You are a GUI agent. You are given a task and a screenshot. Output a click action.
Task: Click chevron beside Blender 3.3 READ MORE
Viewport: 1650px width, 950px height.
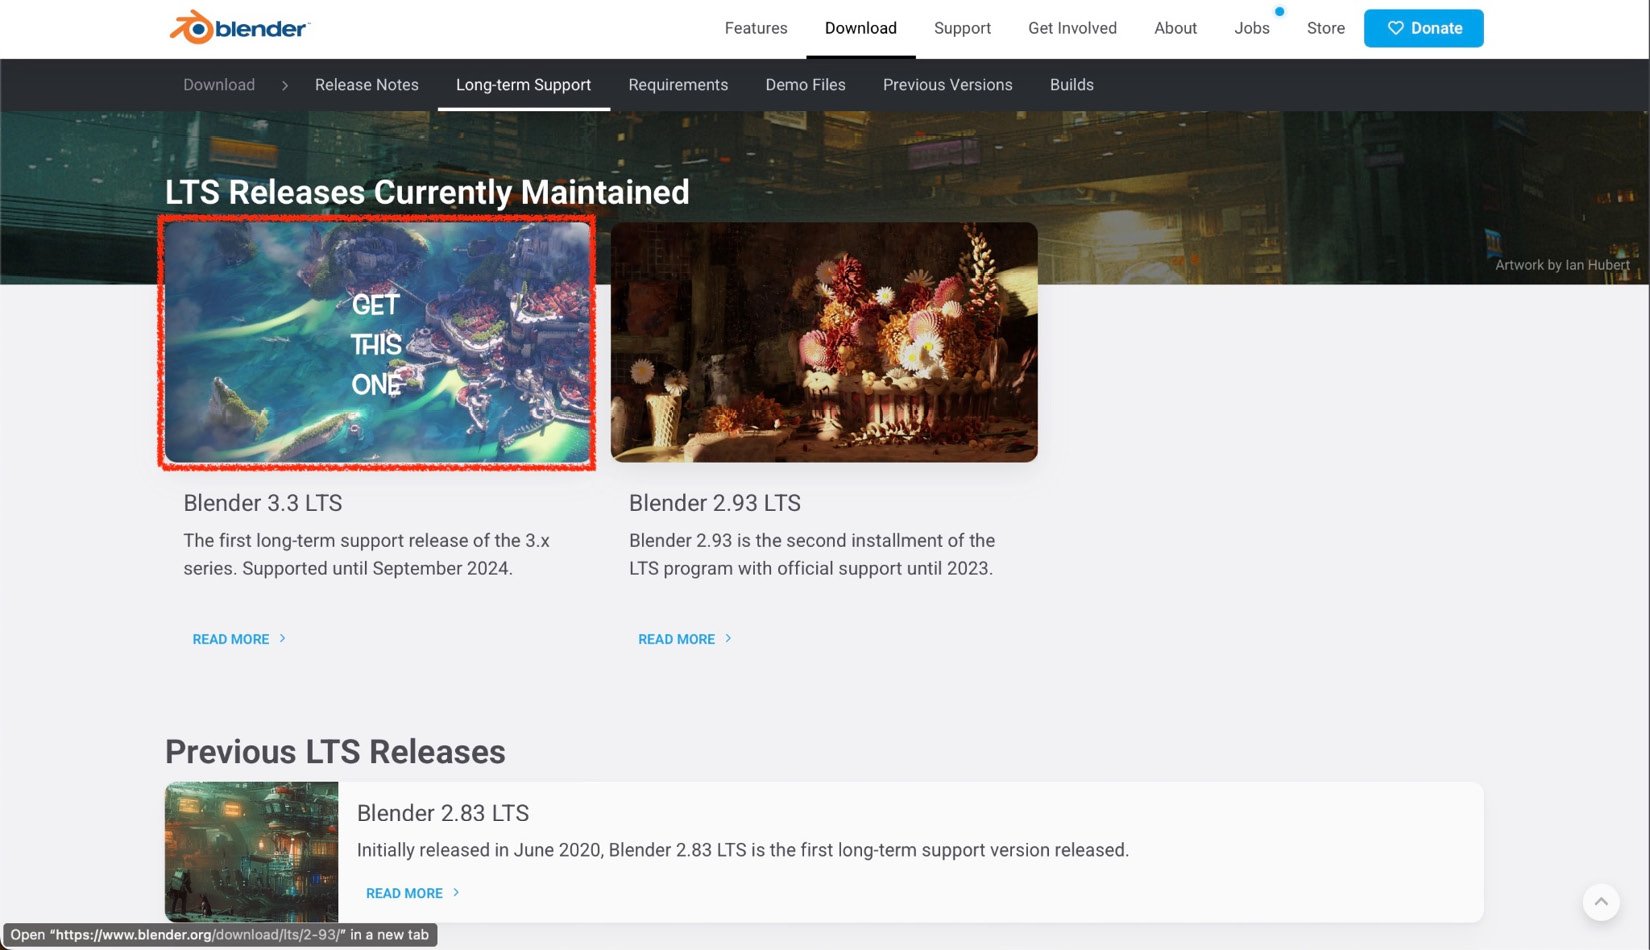(x=283, y=638)
